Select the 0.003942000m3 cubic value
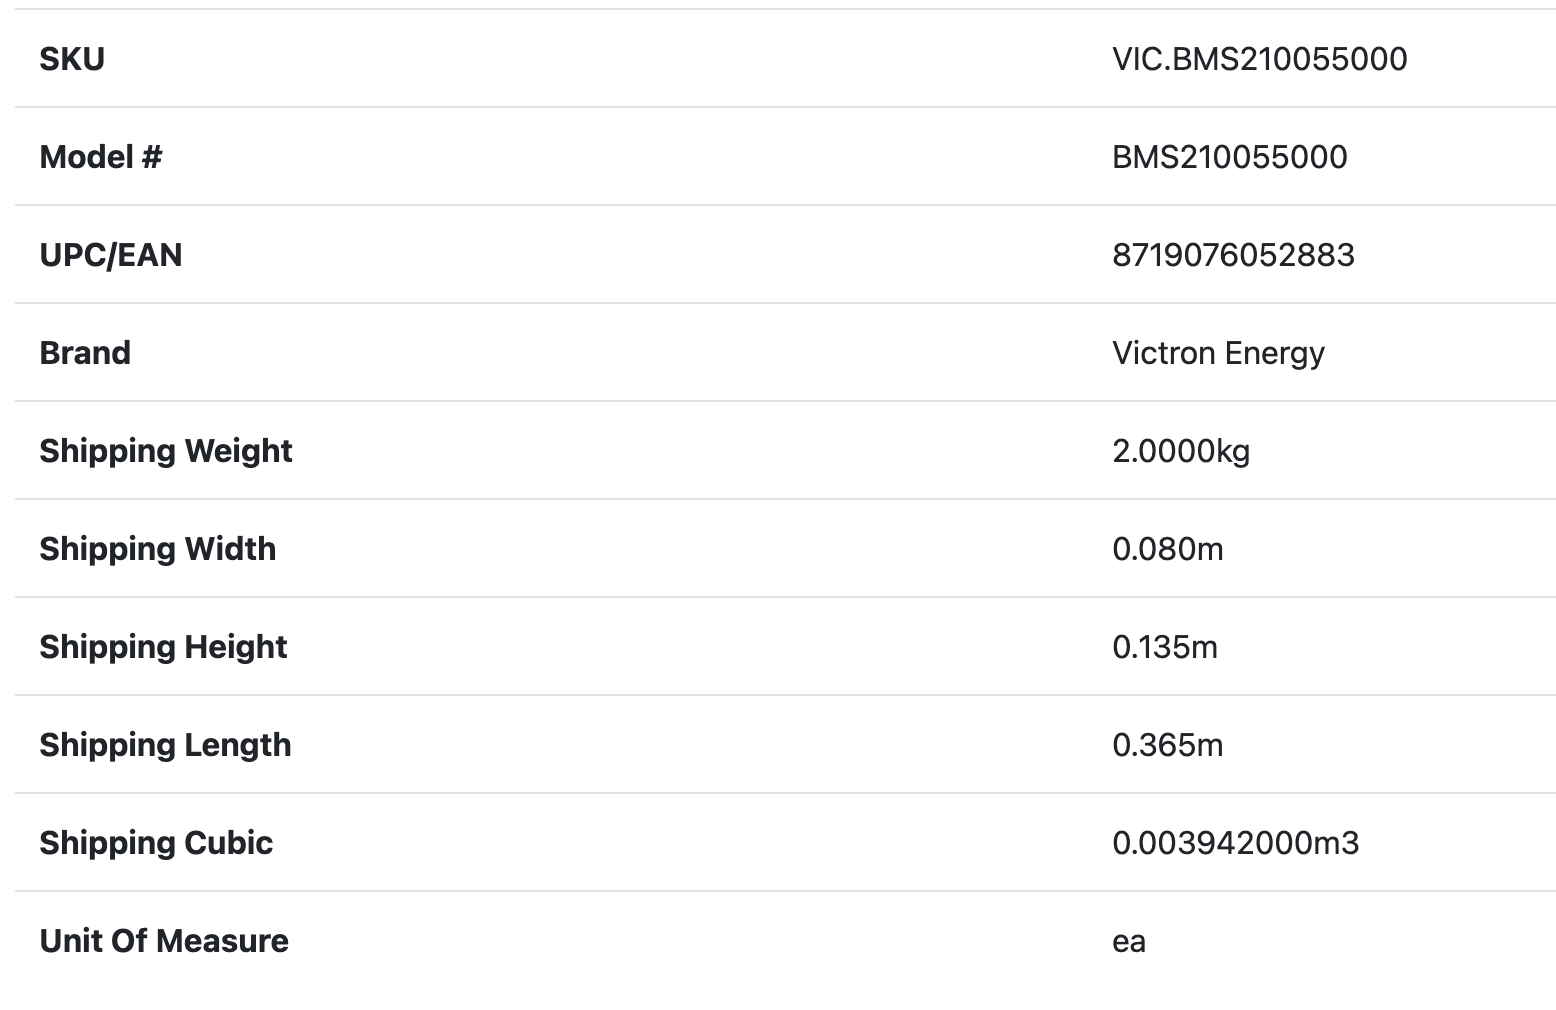The width and height of the screenshot is (1556, 1010). coord(1235,843)
